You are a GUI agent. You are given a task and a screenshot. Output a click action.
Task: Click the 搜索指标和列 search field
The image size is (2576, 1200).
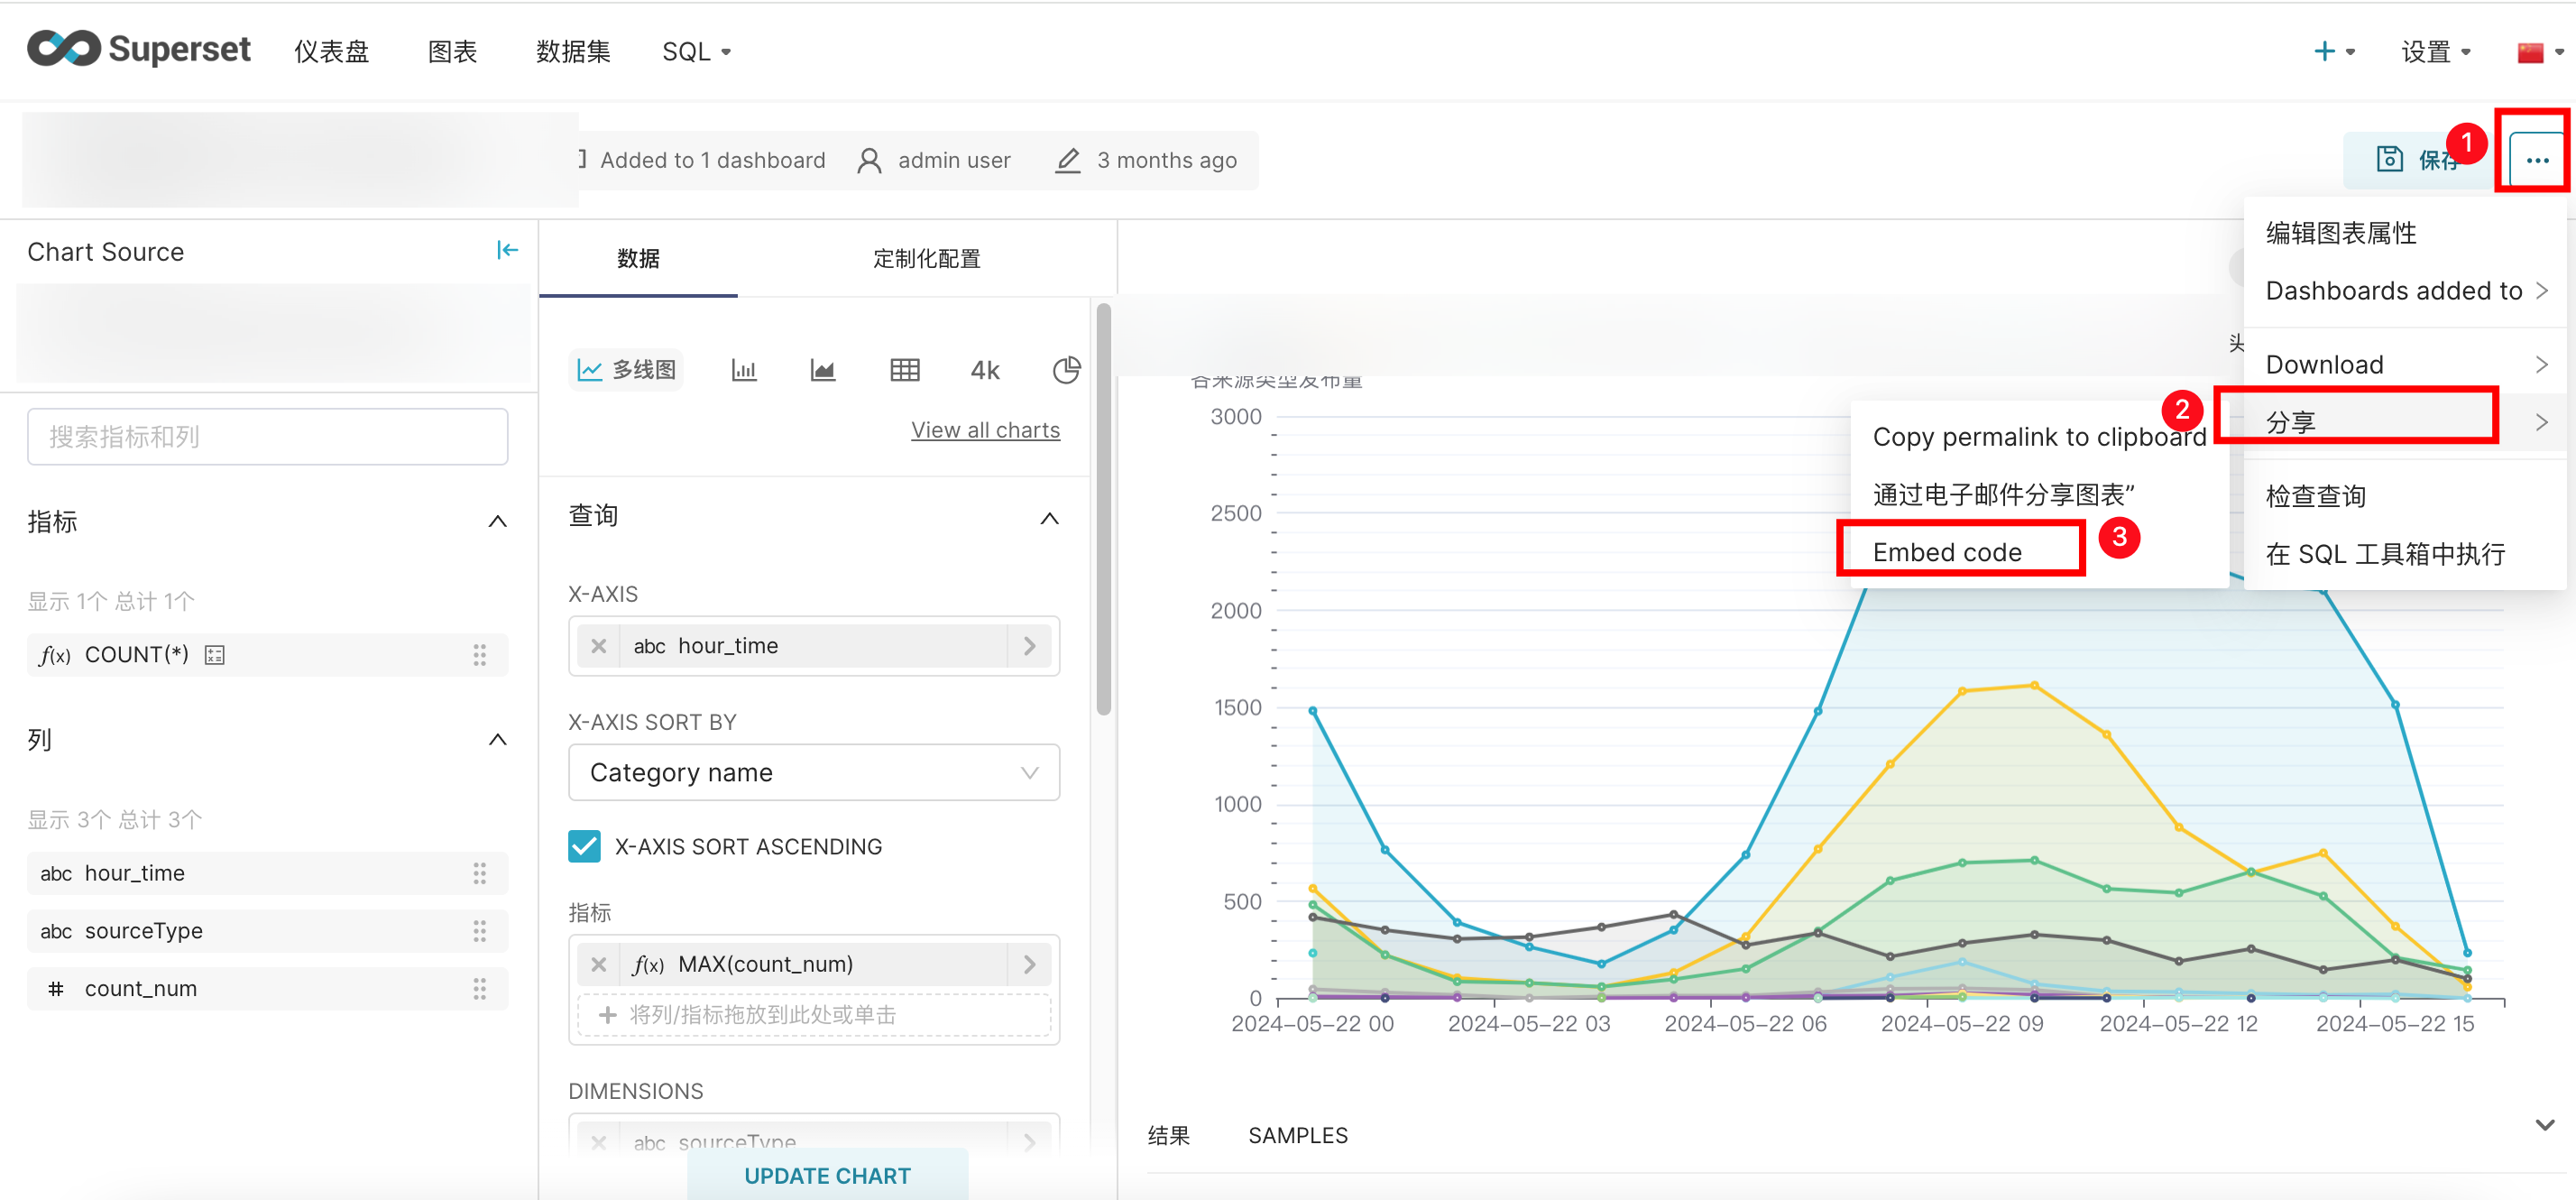[267, 436]
